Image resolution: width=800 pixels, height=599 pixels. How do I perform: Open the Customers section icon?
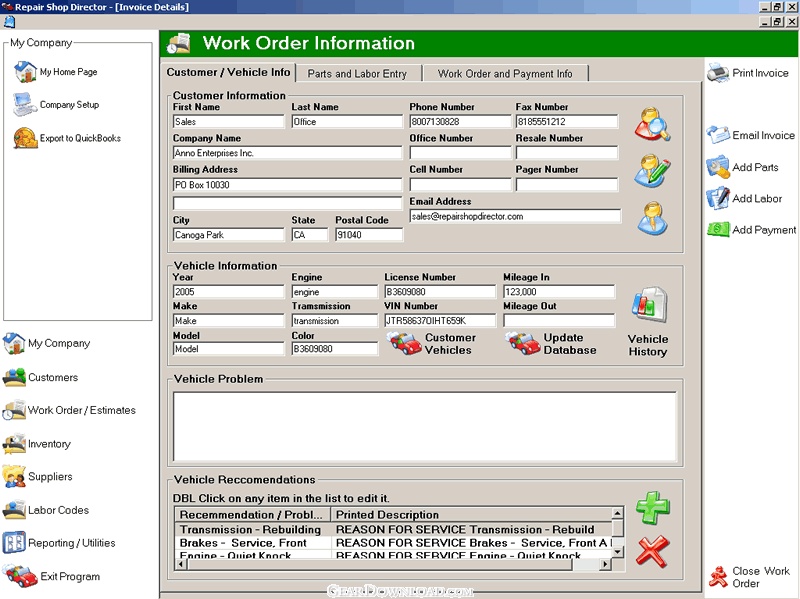coord(14,377)
